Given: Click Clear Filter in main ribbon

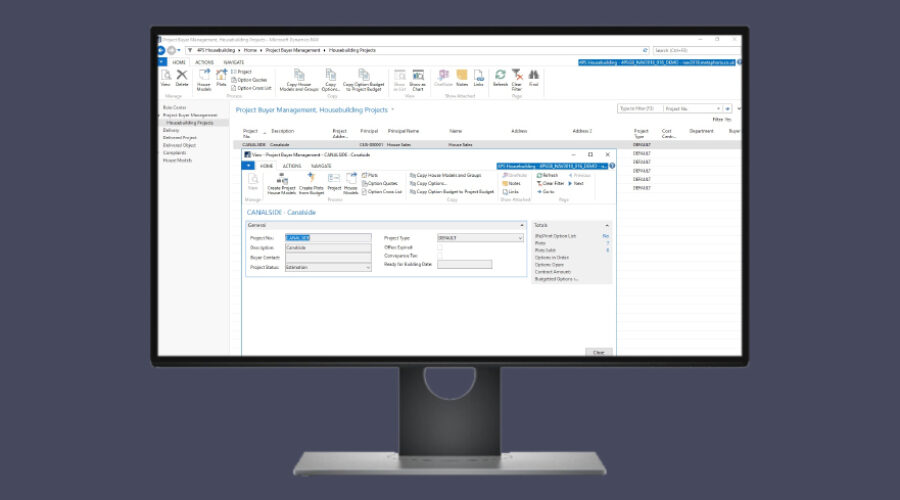Looking at the screenshot, I should 517,77.
